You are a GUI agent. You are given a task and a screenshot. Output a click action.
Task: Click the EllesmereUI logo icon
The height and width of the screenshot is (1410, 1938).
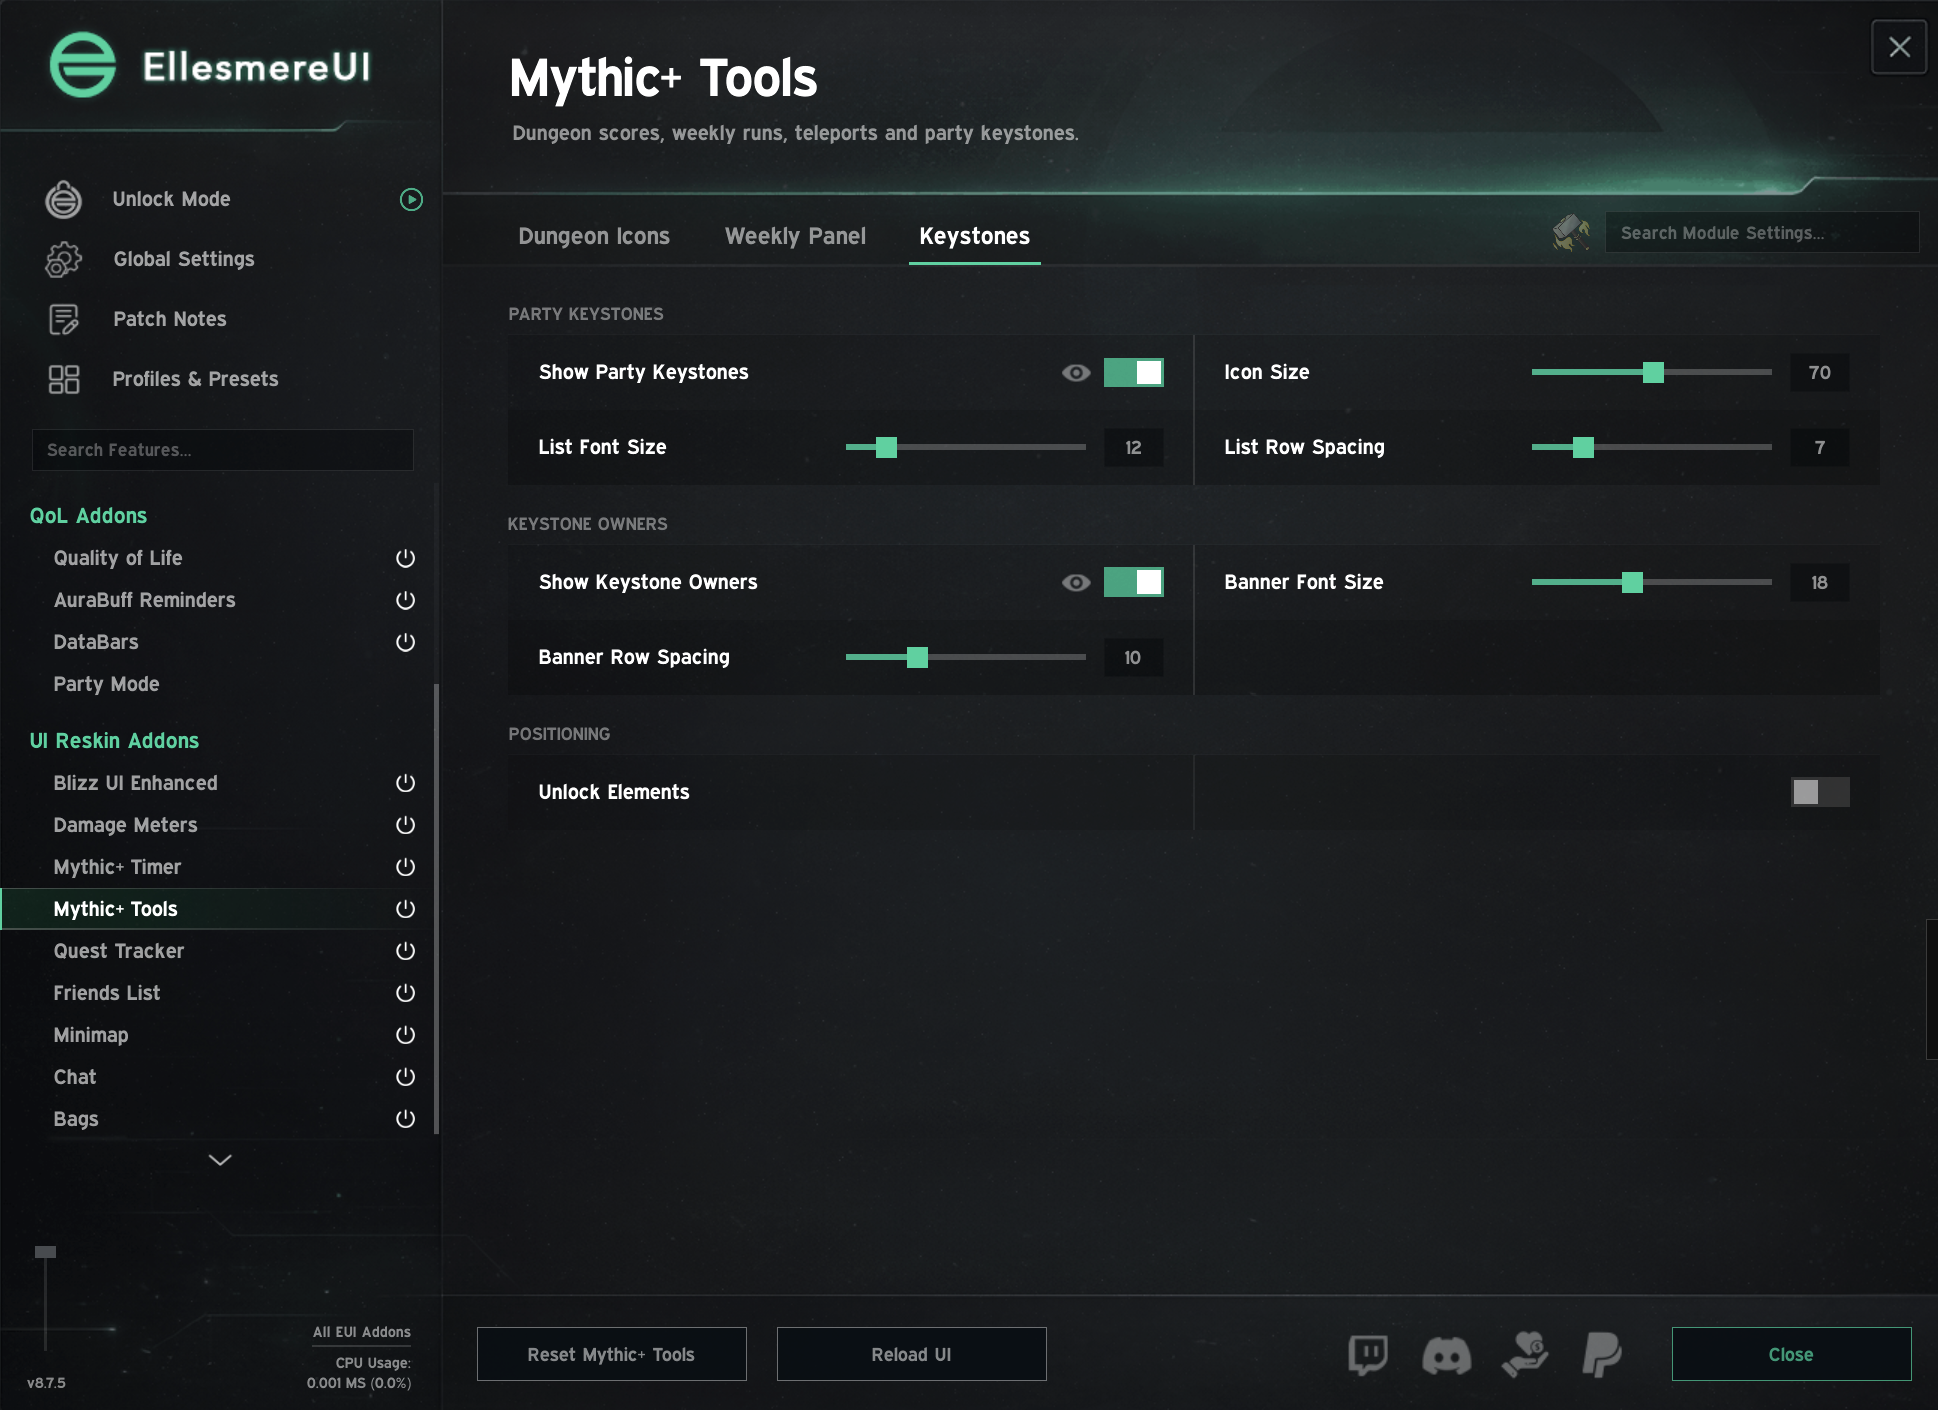pyautogui.click(x=83, y=65)
